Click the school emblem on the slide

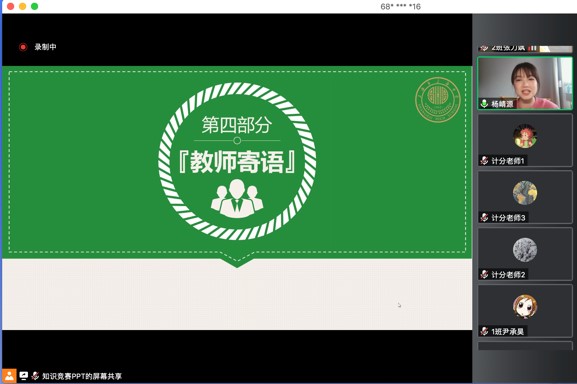(x=438, y=99)
